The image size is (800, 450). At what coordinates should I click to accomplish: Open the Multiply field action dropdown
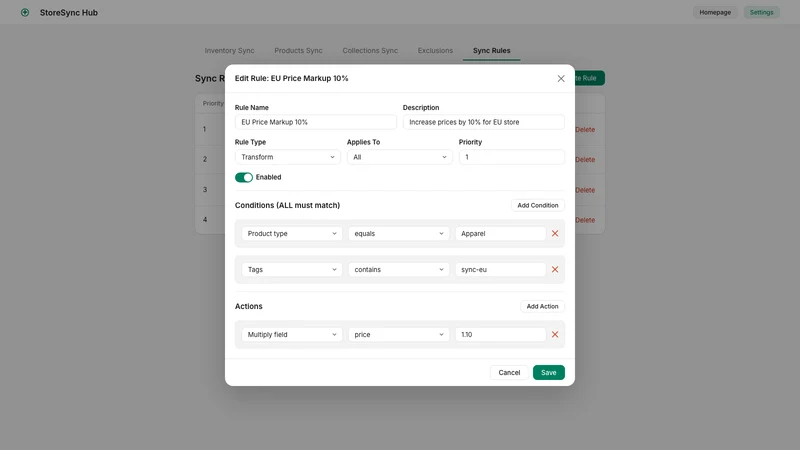click(292, 335)
